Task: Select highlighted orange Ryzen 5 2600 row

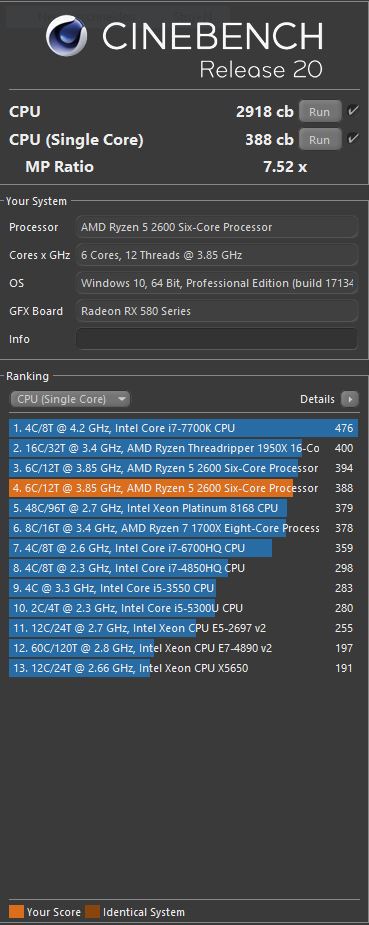Action: (183, 488)
